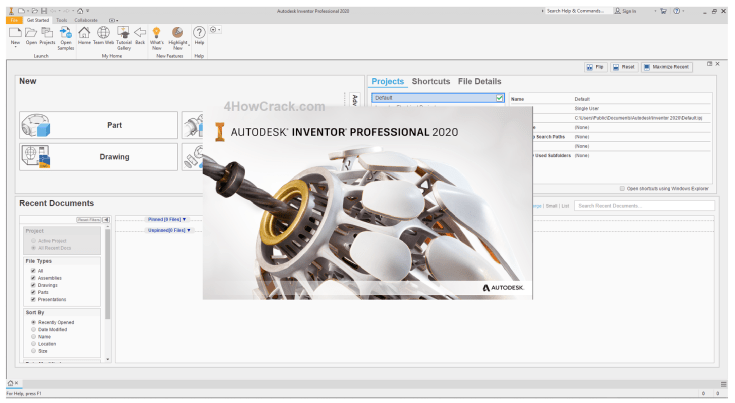735x403 pixels.
Task: Sort recent documents by Date Modified
Action: 33,329
